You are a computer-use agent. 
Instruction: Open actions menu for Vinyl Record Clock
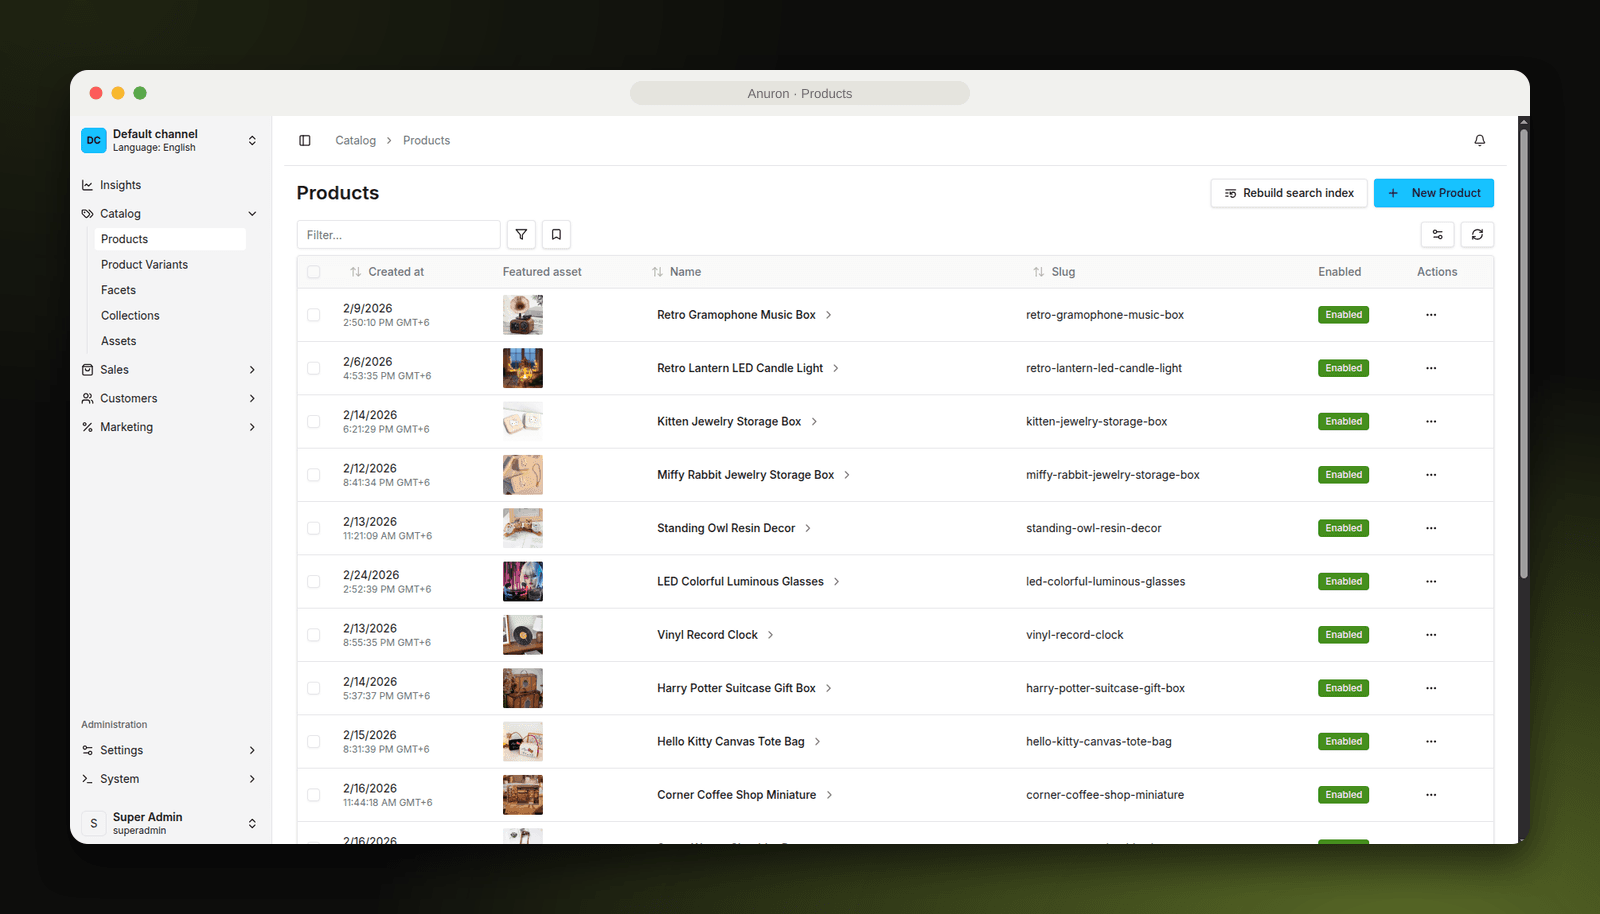click(x=1431, y=635)
